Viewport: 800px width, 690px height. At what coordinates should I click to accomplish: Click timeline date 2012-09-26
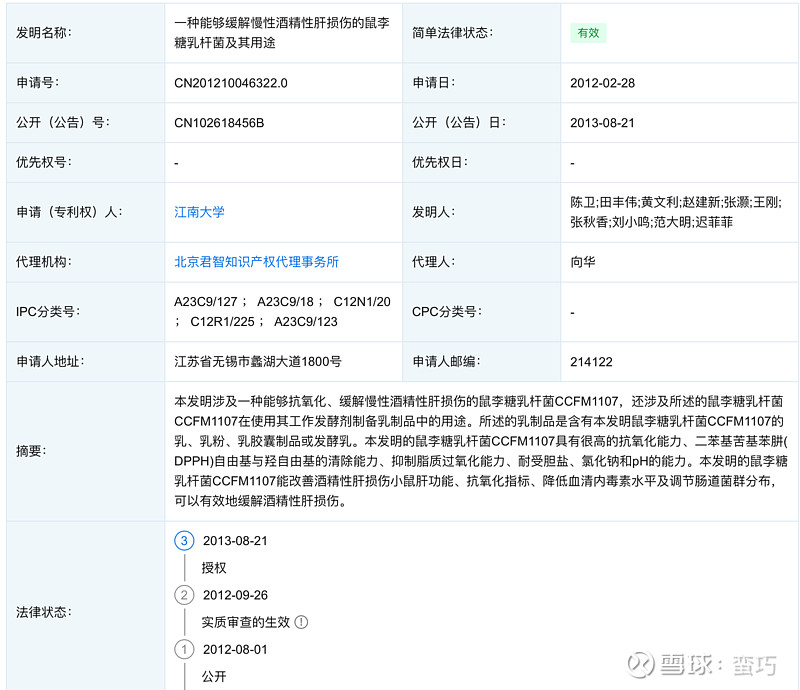point(235,595)
